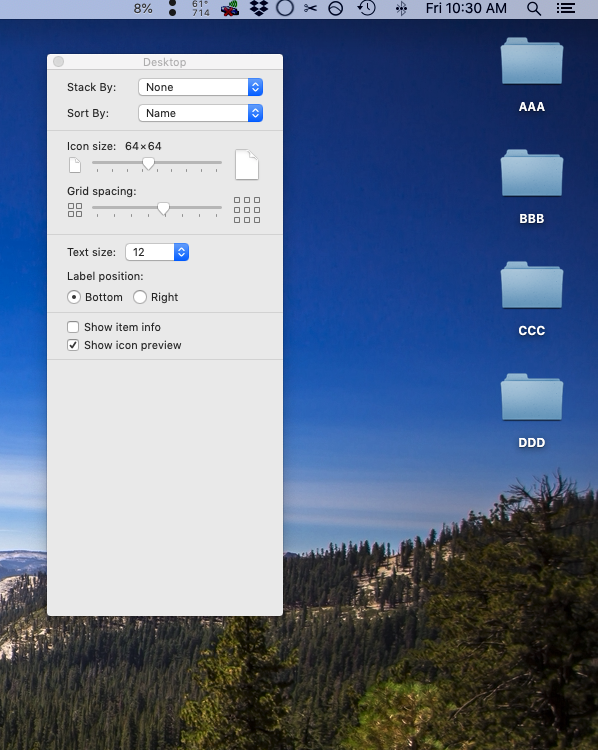Viewport: 598px width, 750px height.
Task: Enable Show item info checkbox
Action: [73, 327]
